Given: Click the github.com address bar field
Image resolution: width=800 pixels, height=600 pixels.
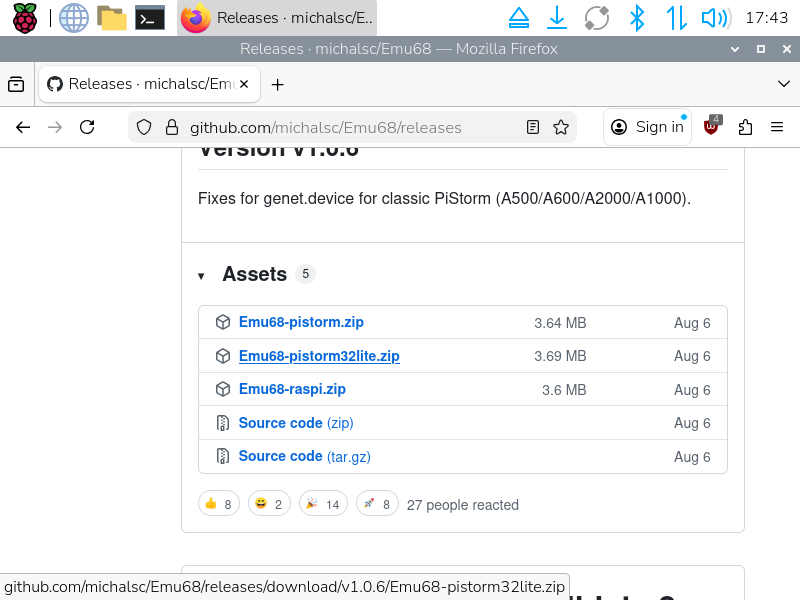Looking at the screenshot, I should point(340,127).
